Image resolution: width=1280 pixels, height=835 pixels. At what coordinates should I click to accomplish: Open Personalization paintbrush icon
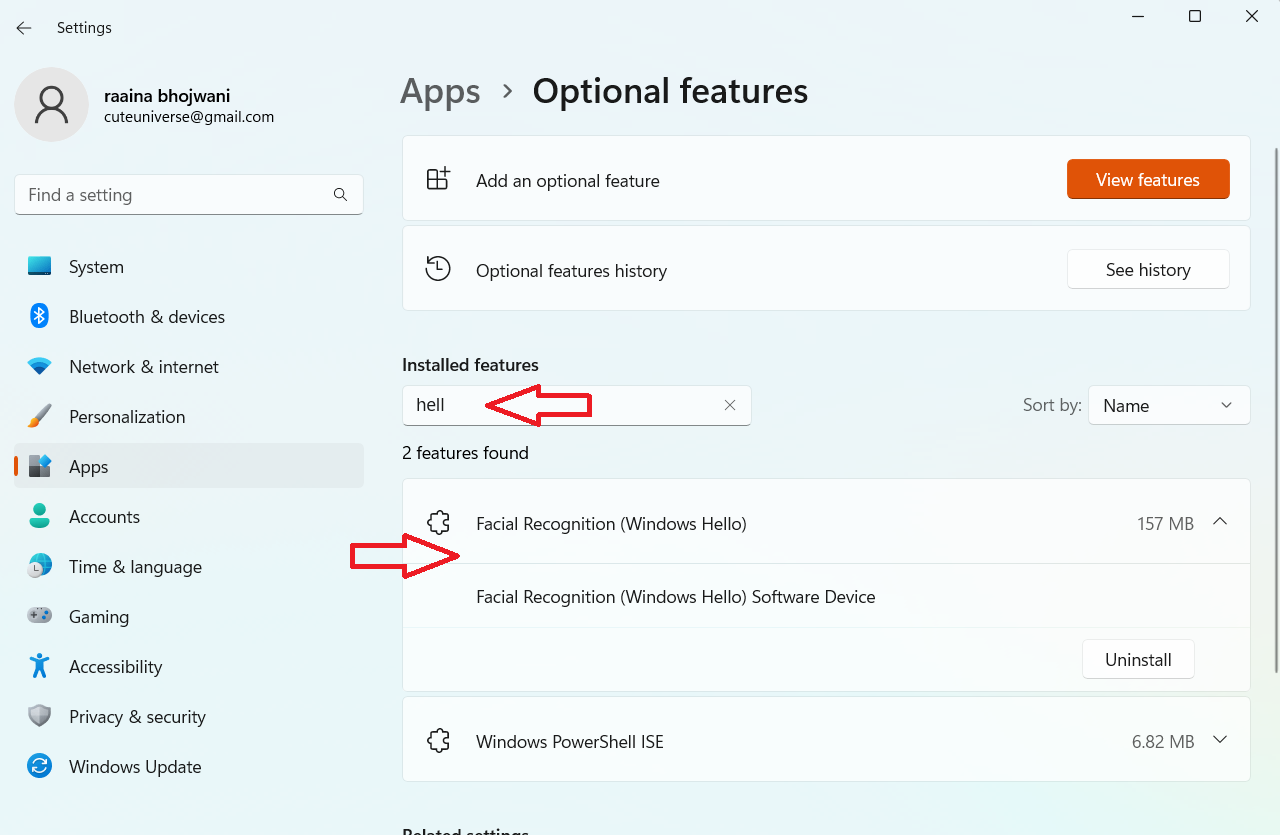pos(40,417)
